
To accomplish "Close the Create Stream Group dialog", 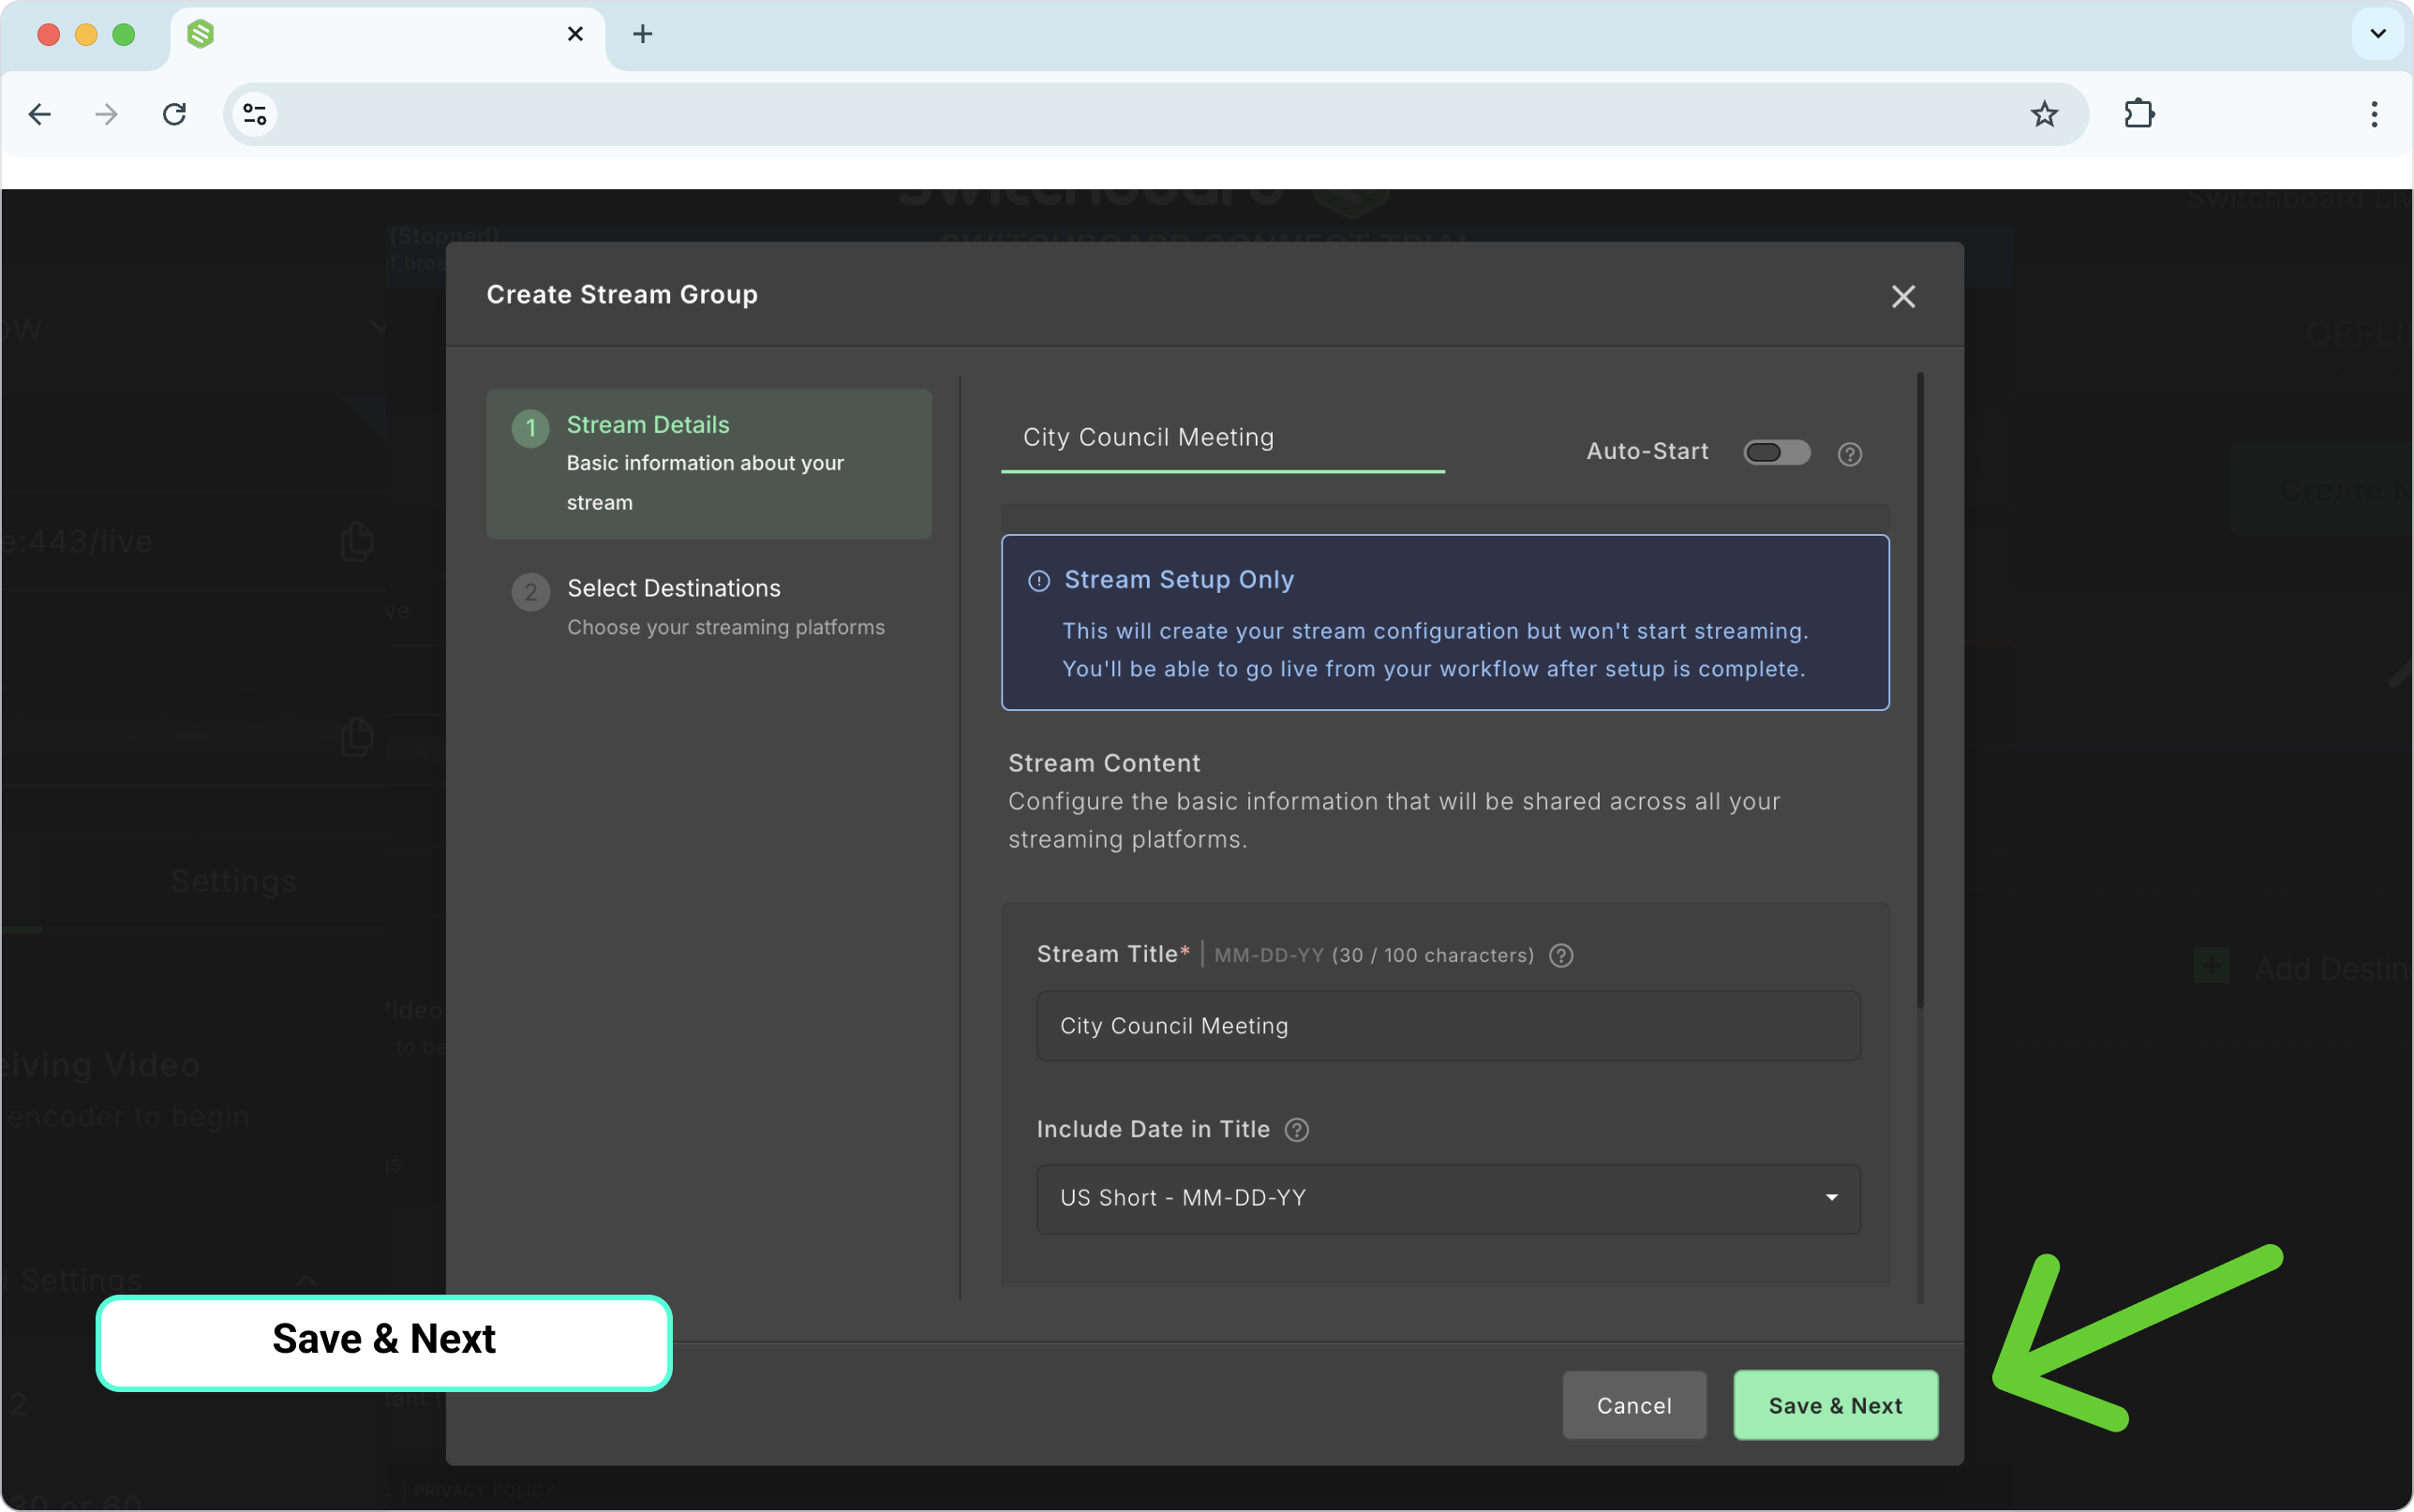I will click(x=1903, y=296).
